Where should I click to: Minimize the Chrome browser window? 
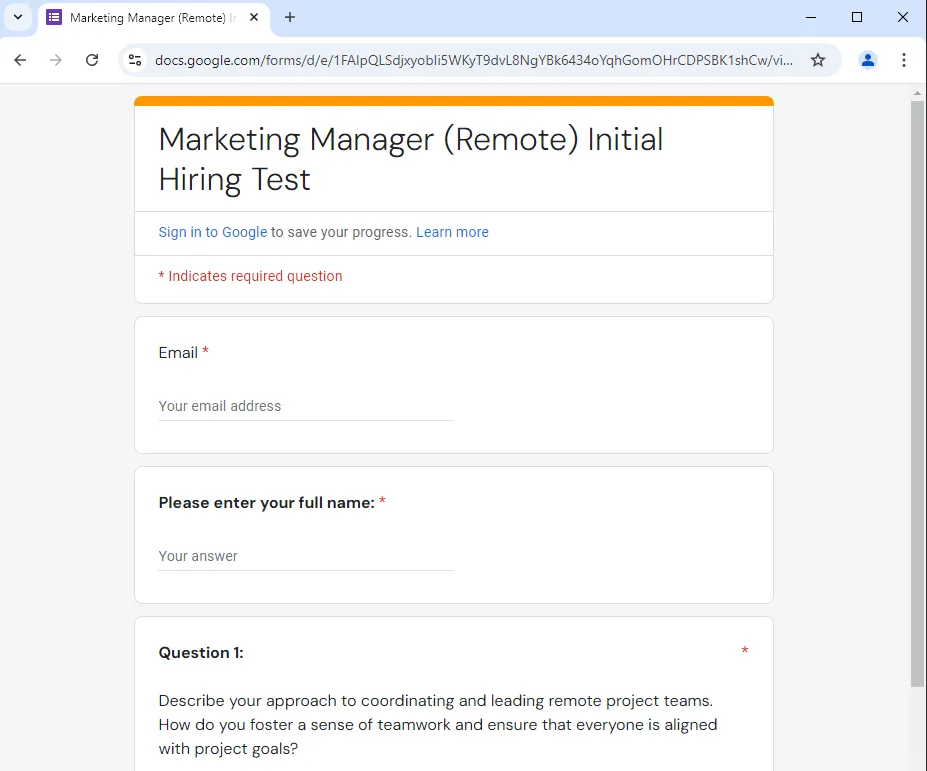point(811,17)
